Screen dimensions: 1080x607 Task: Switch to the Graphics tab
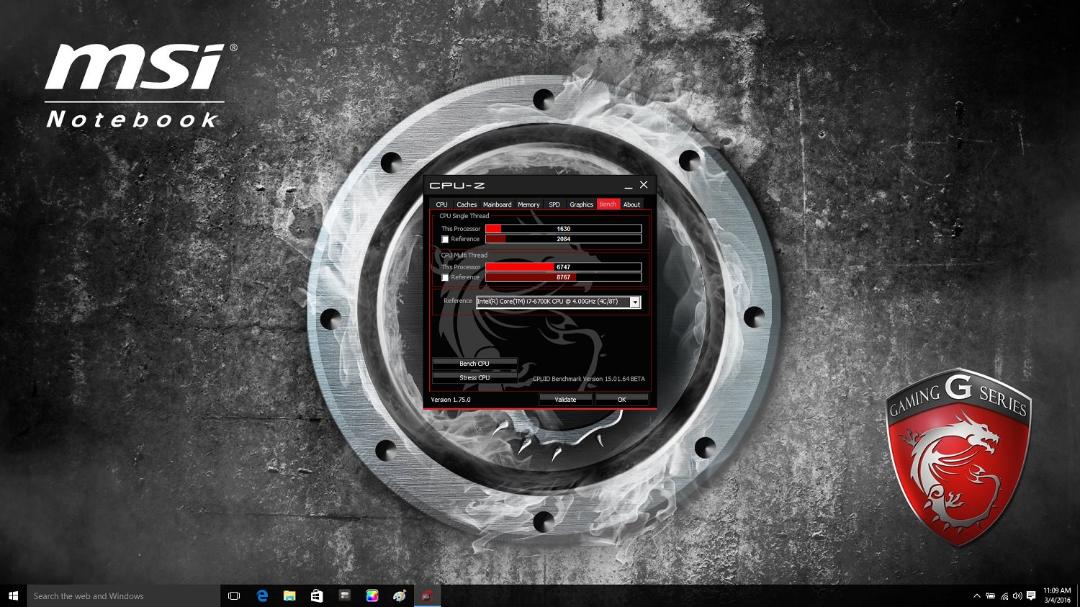(x=581, y=205)
